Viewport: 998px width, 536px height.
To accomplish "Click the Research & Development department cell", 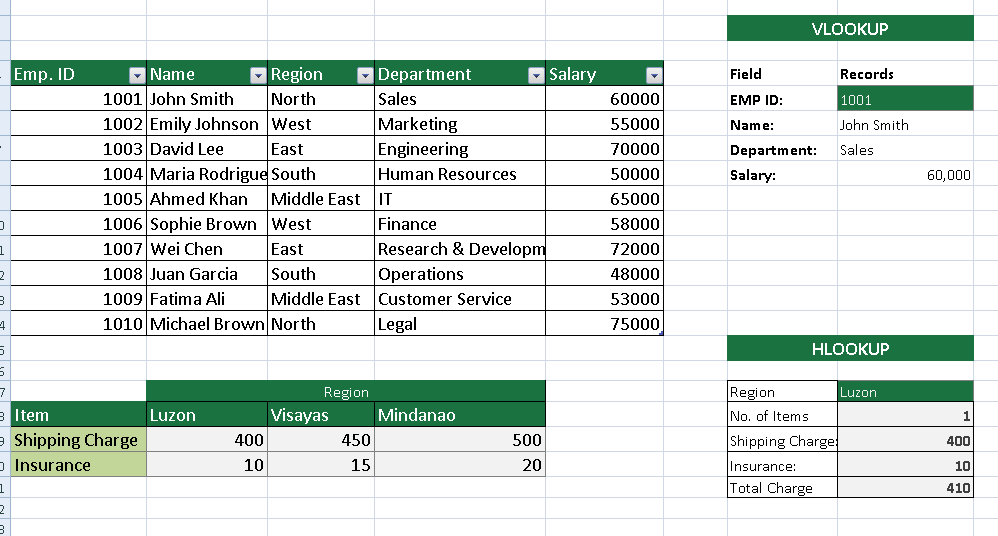I will [x=460, y=248].
